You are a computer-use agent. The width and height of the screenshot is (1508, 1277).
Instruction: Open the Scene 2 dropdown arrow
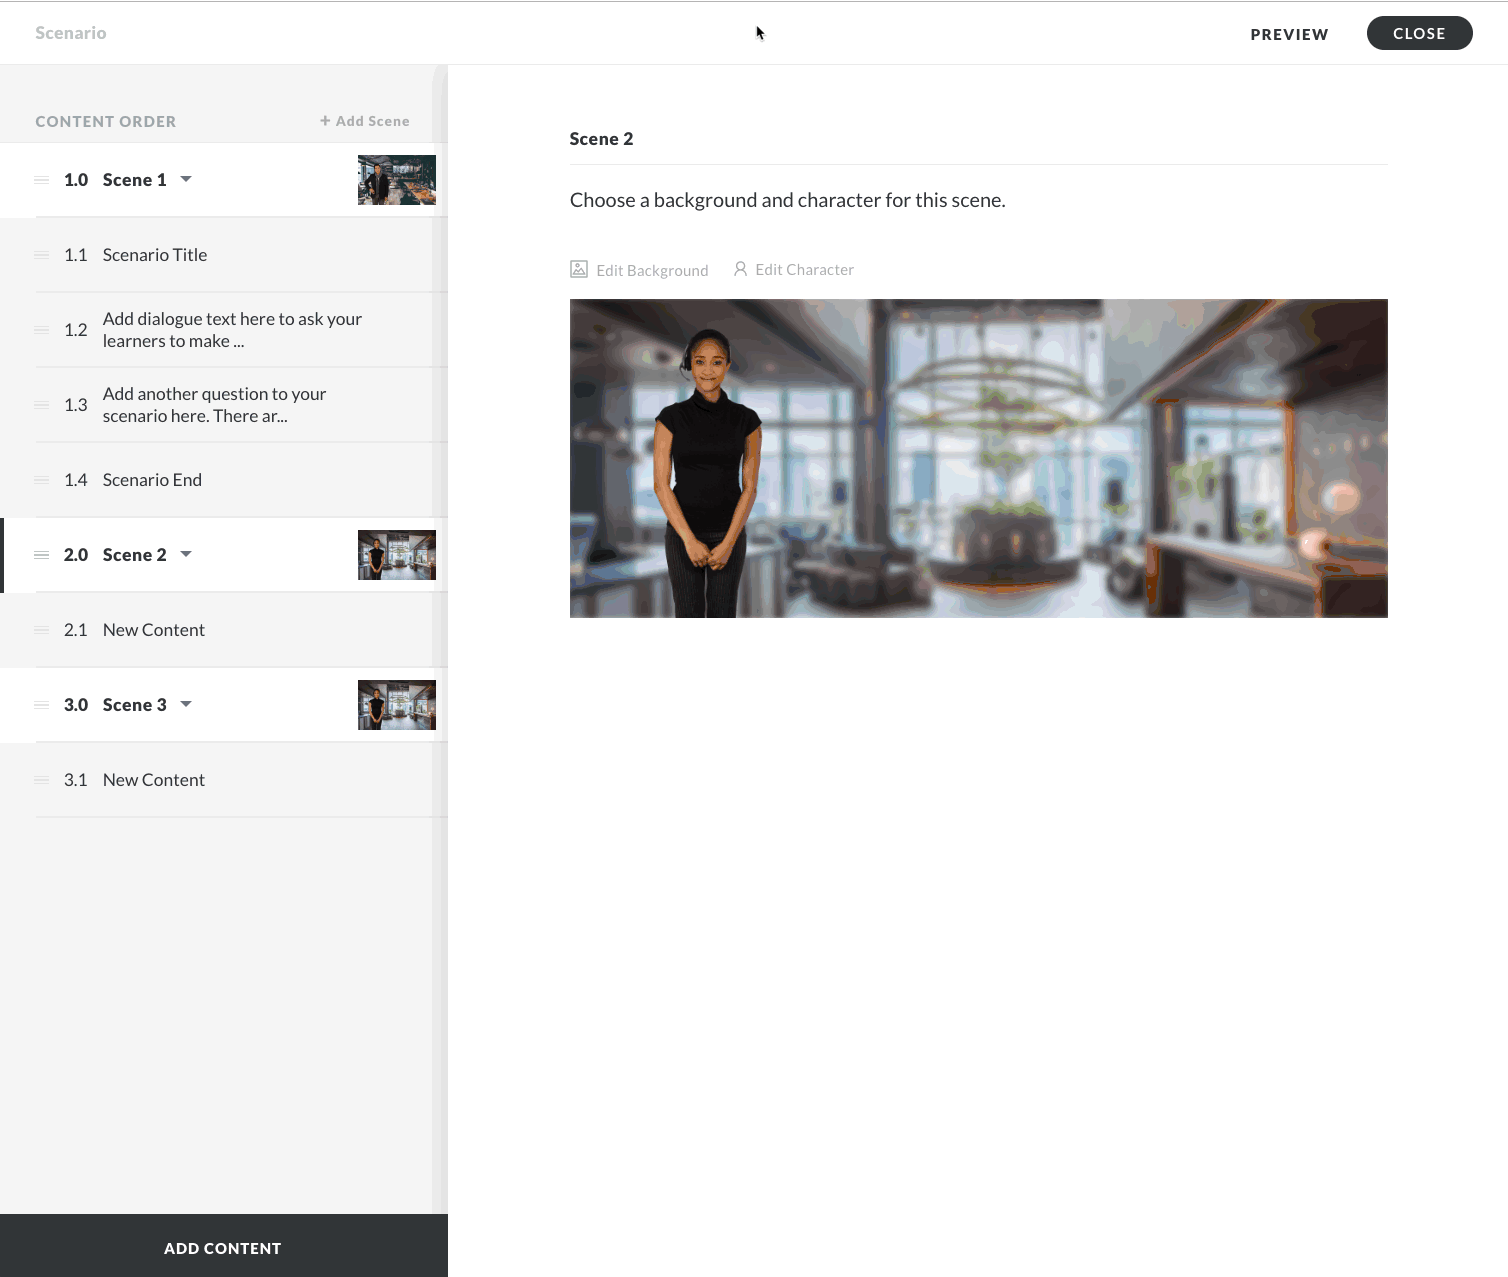[186, 554]
